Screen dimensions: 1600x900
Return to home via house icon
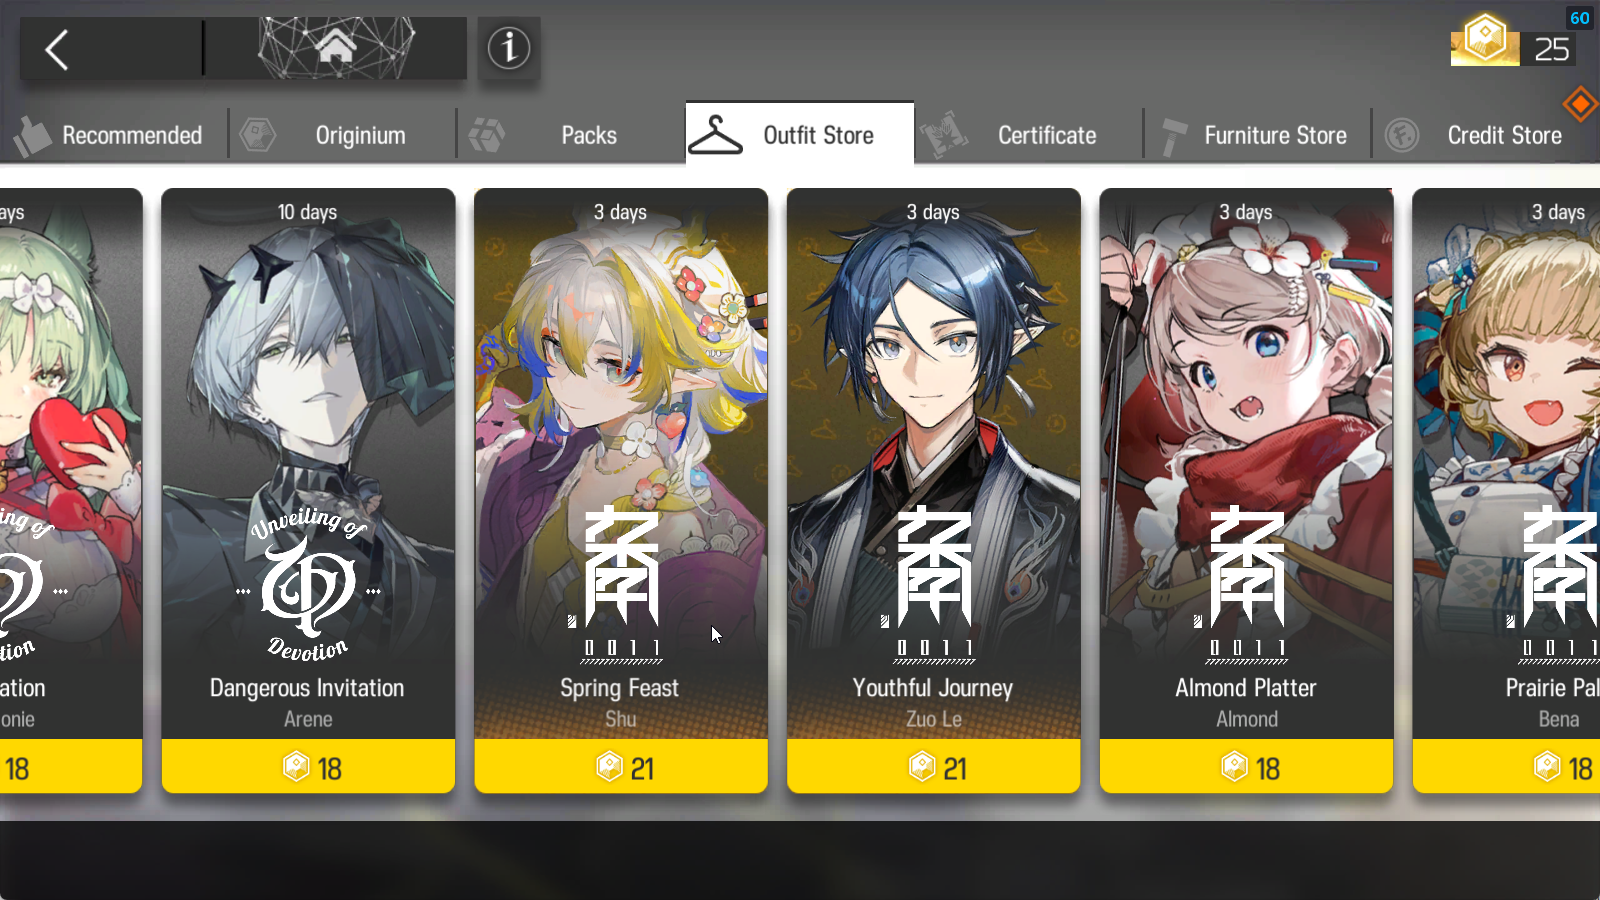(336, 47)
